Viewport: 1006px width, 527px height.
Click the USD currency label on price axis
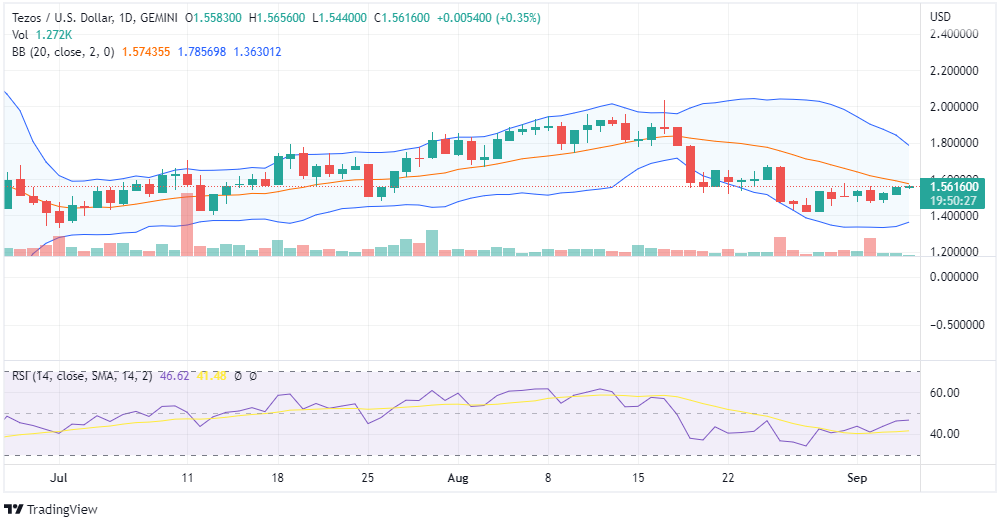(940, 17)
